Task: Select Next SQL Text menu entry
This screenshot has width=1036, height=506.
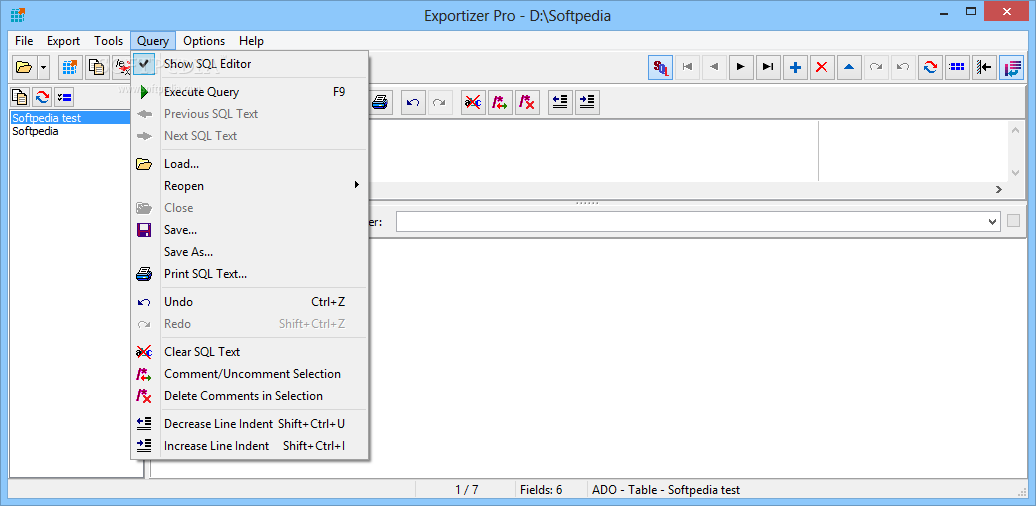Action: click(249, 135)
